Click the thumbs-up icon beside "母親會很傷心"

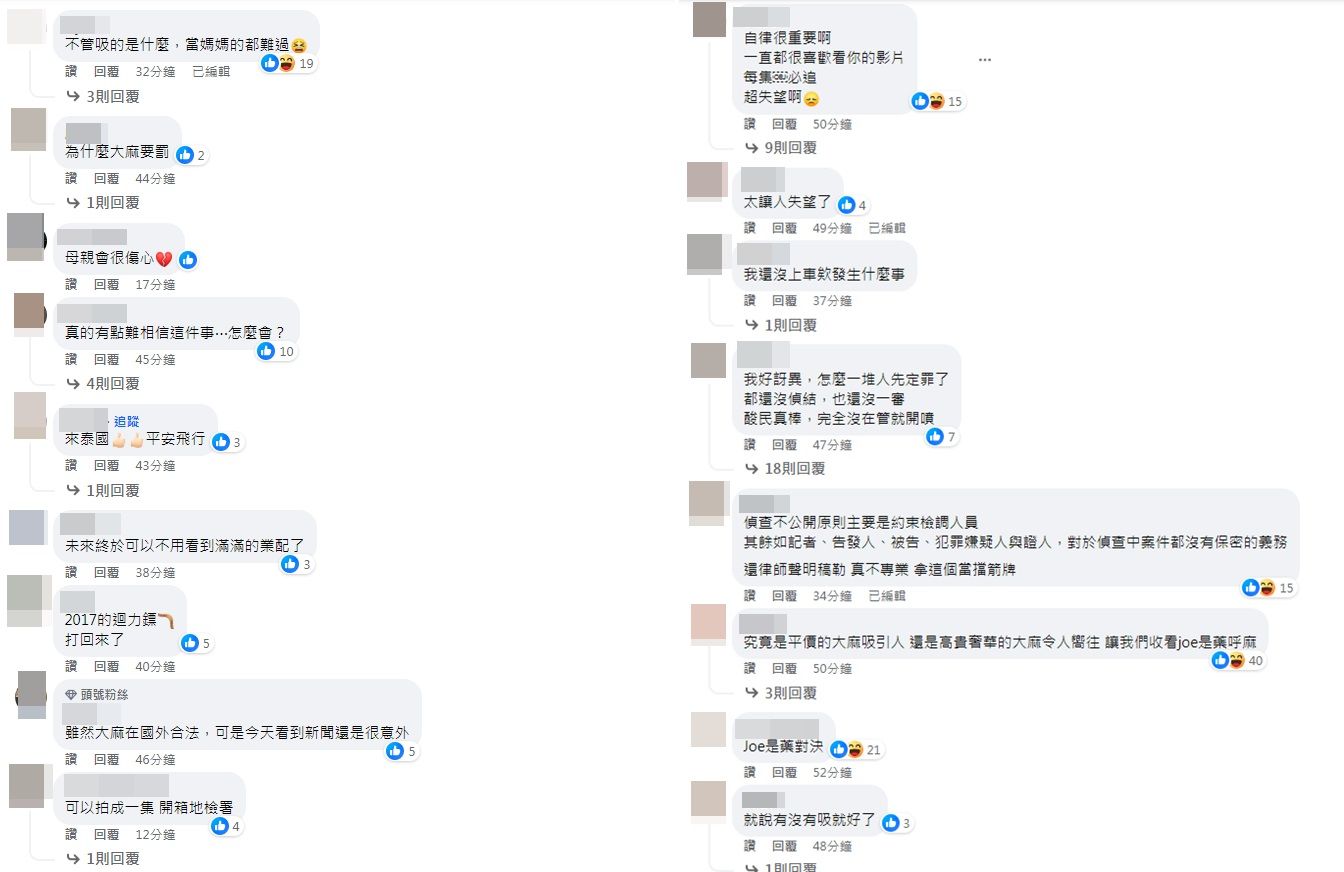(188, 258)
